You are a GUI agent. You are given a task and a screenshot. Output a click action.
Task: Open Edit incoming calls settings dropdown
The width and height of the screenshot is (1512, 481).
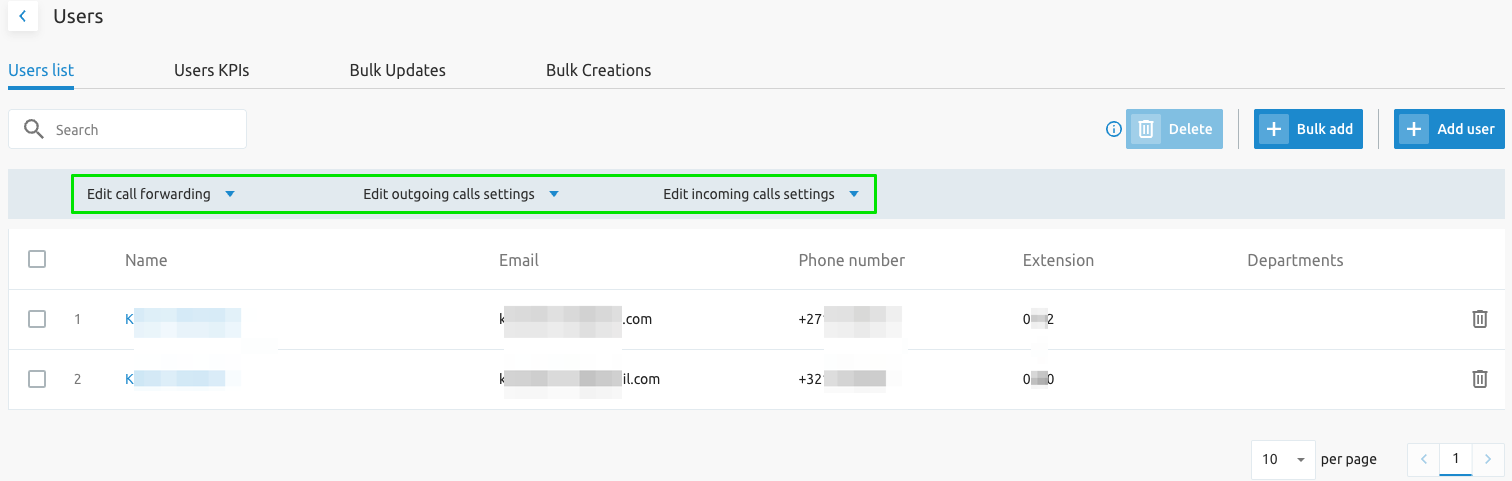tap(761, 194)
